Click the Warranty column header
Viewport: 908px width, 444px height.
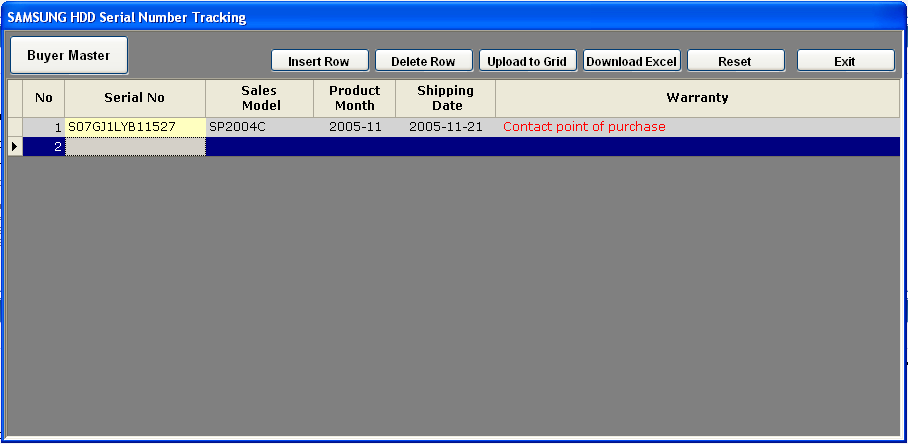pos(698,98)
